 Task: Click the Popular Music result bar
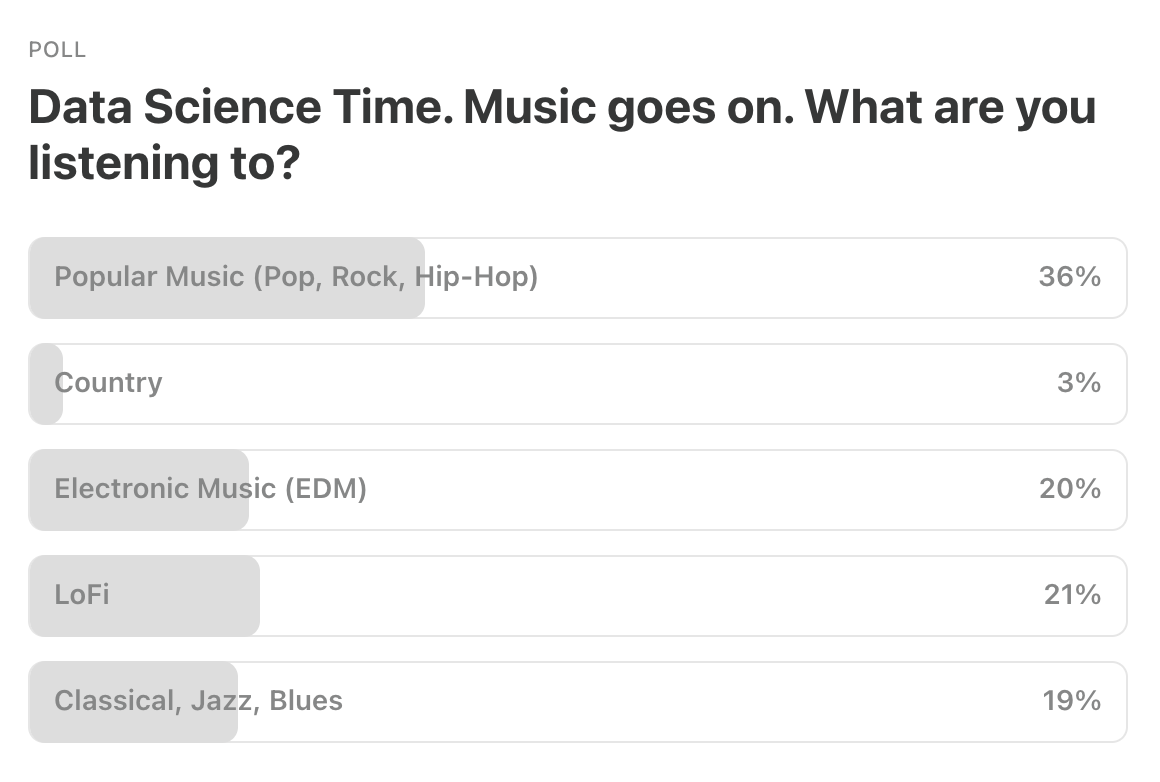[x=225, y=277]
